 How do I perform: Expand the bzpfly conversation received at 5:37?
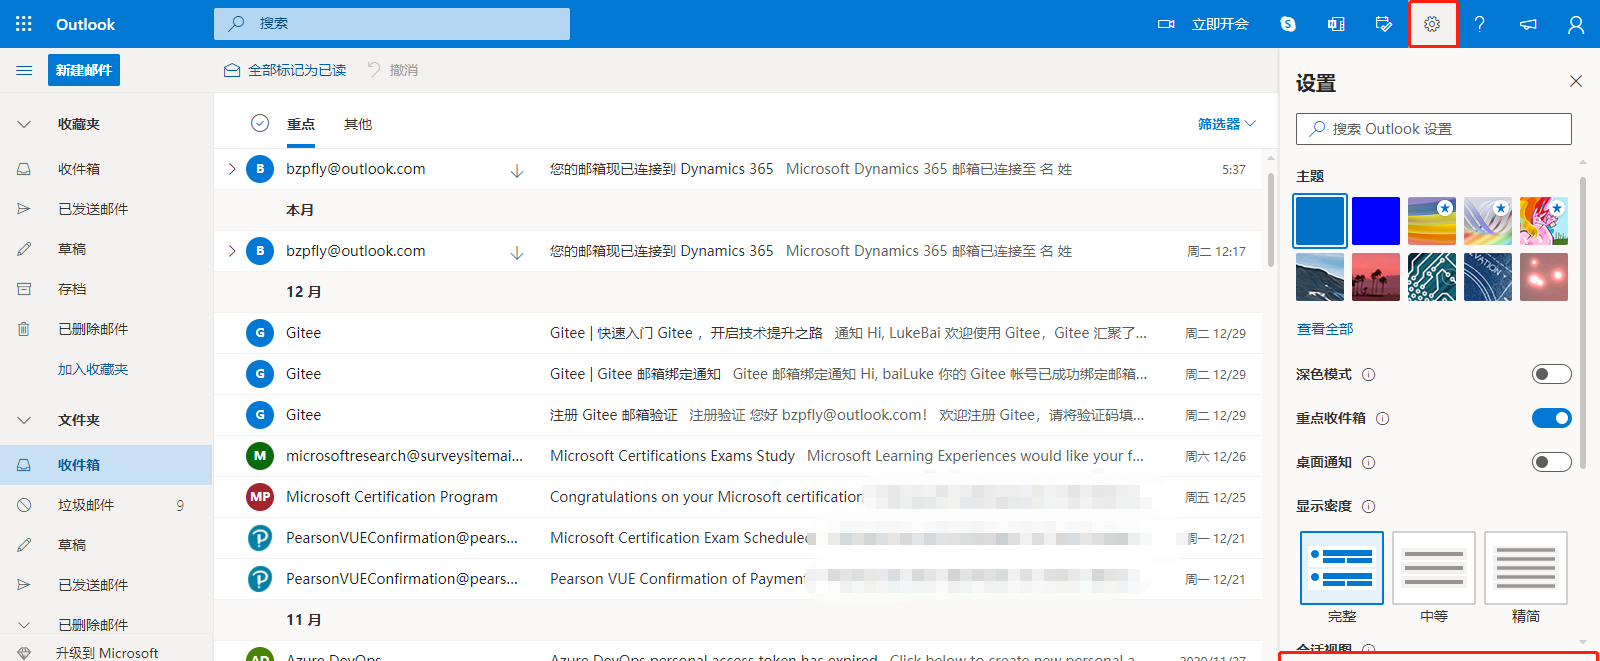coord(232,169)
